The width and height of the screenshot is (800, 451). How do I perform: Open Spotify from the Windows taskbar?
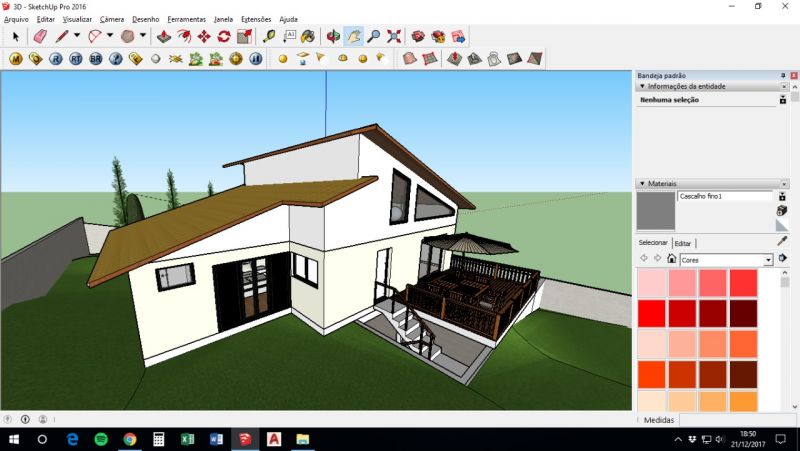(x=101, y=439)
